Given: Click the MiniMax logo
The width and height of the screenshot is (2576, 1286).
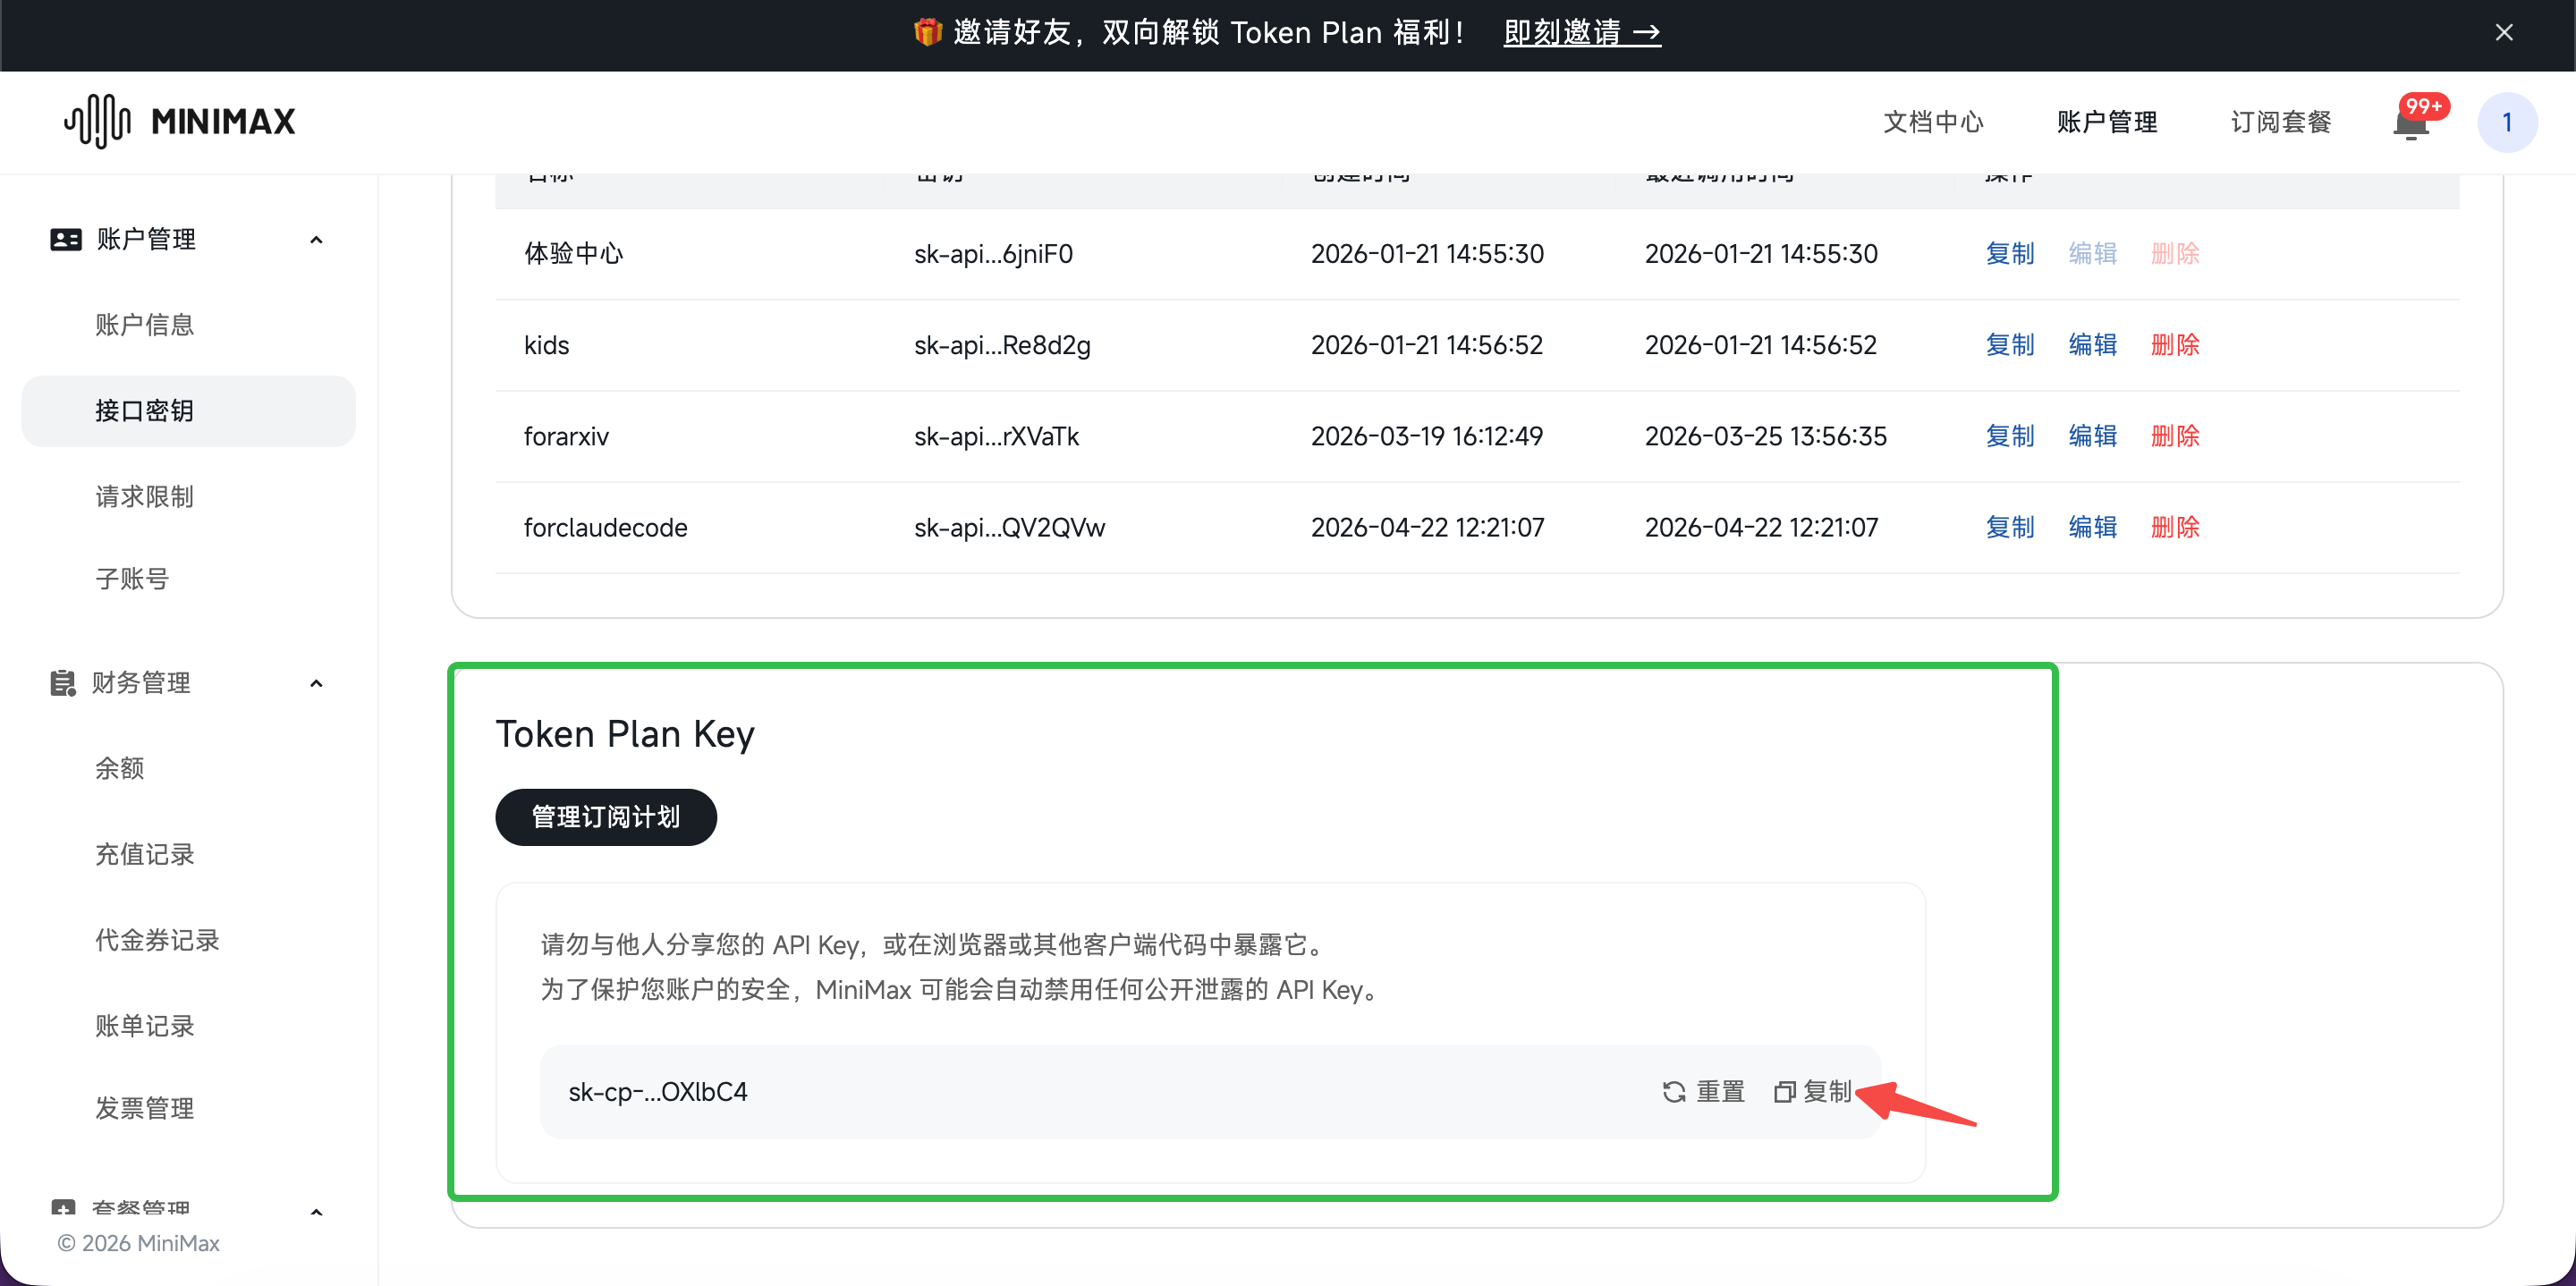Looking at the screenshot, I should pos(180,122).
